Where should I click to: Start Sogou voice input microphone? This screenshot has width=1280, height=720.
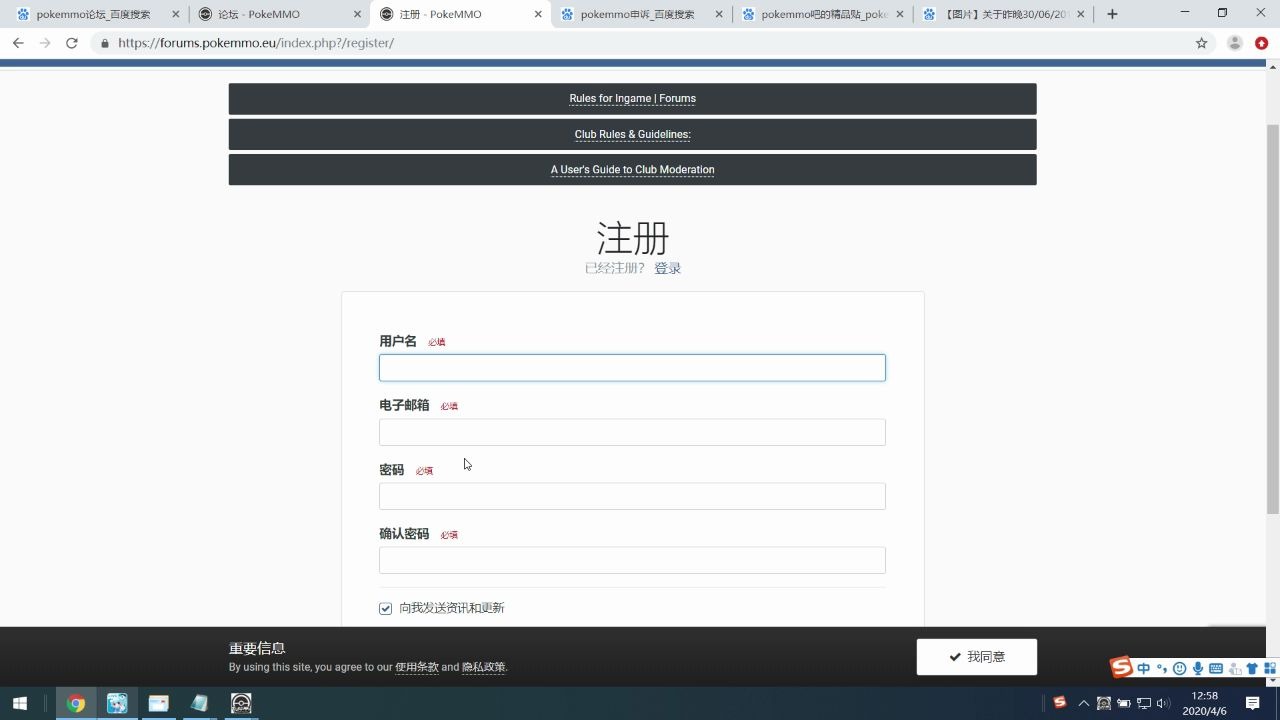coord(1198,668)
